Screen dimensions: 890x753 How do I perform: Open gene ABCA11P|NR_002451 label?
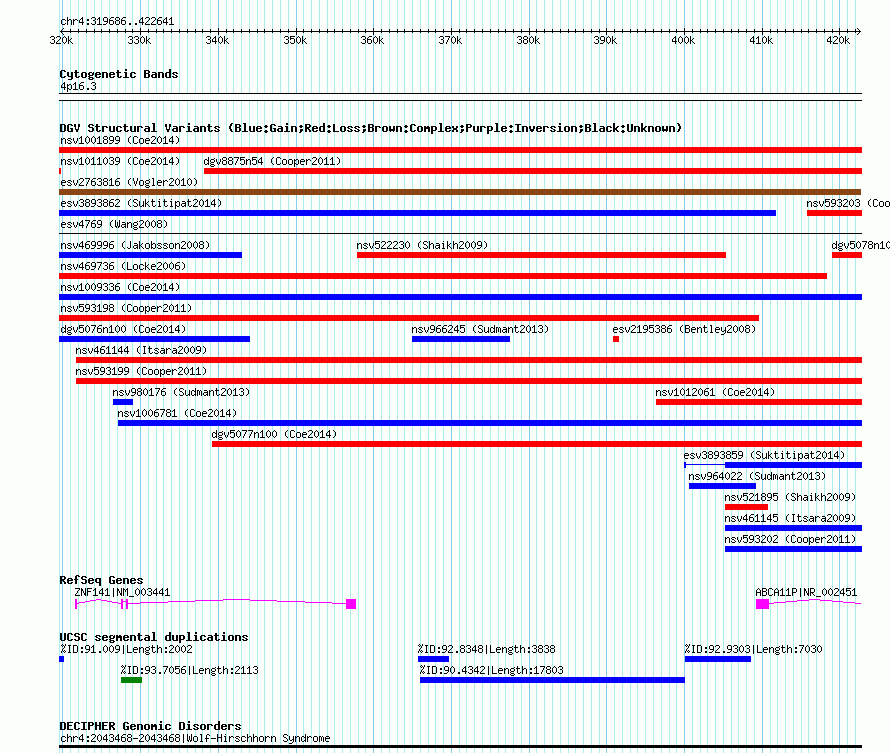click(x=806, y=592)
